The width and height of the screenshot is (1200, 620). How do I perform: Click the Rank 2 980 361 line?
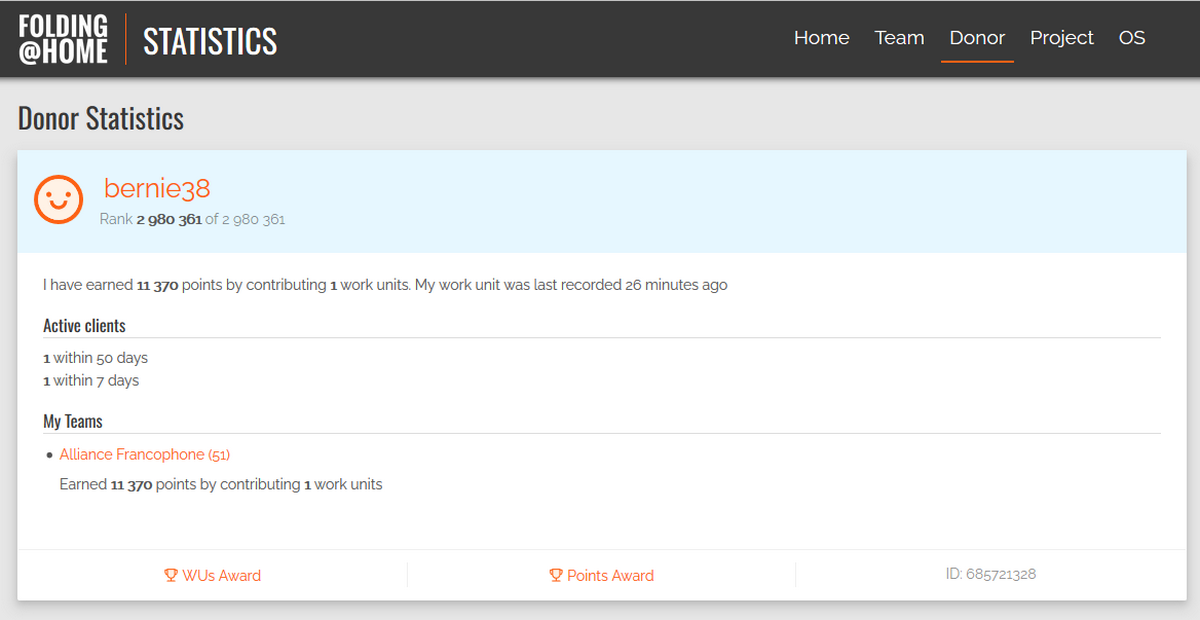pos(192,219)
